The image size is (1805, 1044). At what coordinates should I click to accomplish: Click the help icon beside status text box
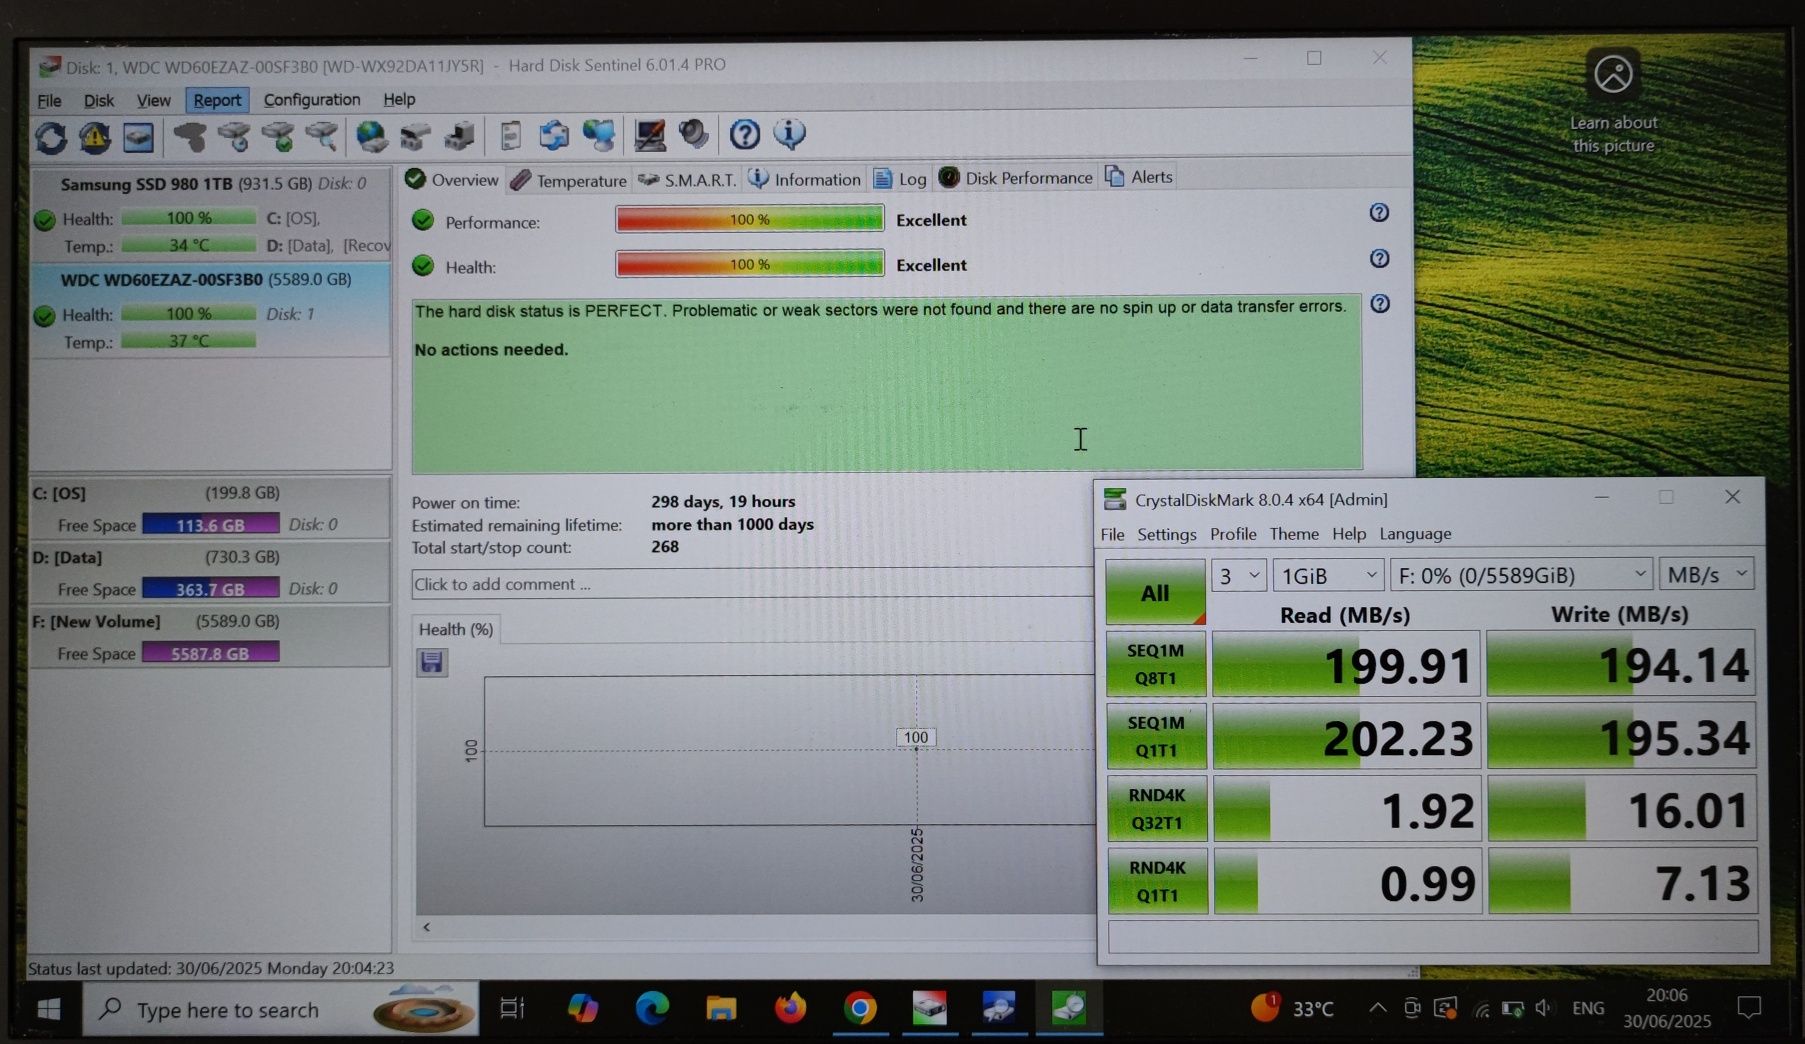point(1380,304)
